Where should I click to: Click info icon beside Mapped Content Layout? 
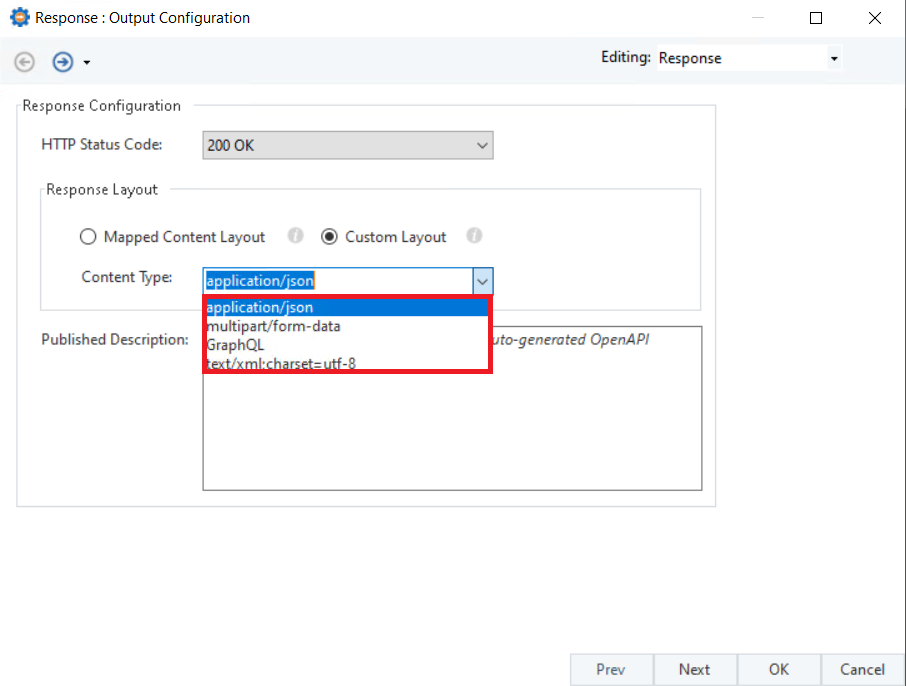click(x=295, y=236)
